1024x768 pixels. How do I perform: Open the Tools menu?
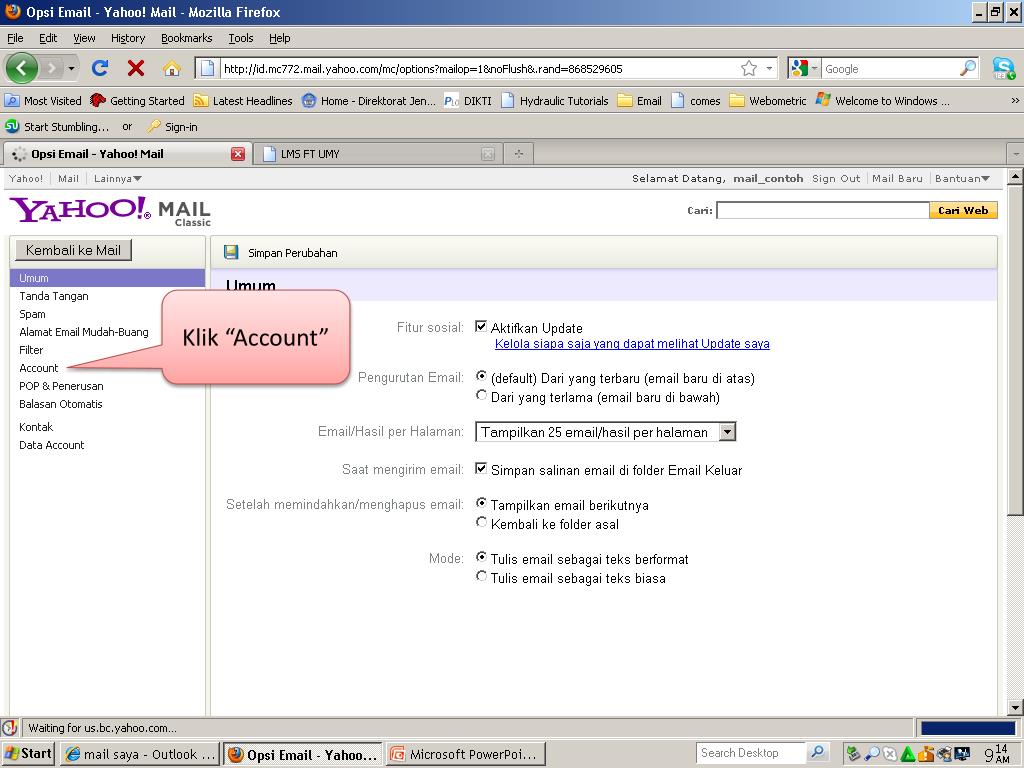click(241, 38)
